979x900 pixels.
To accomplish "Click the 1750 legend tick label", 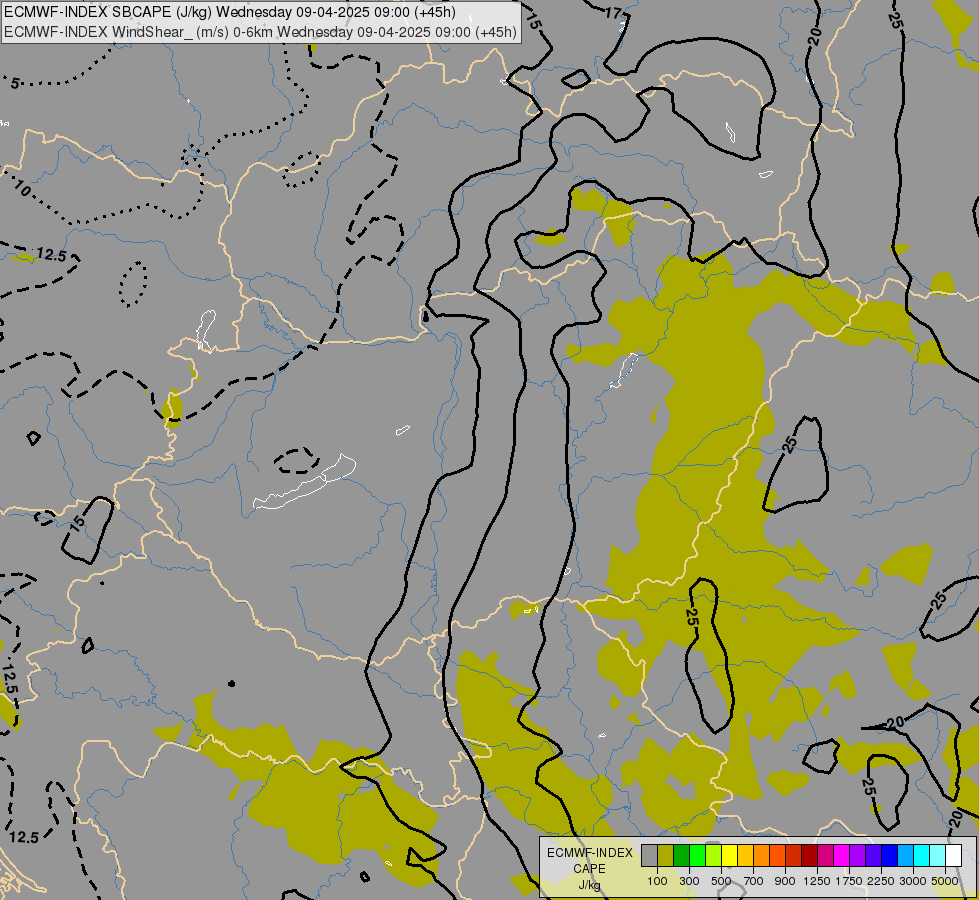I will (849, 881).
